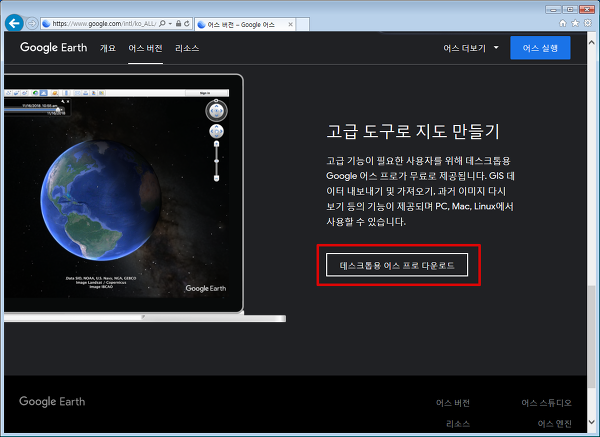
Task: Click the browser forward arrow button
Action: 32,24
